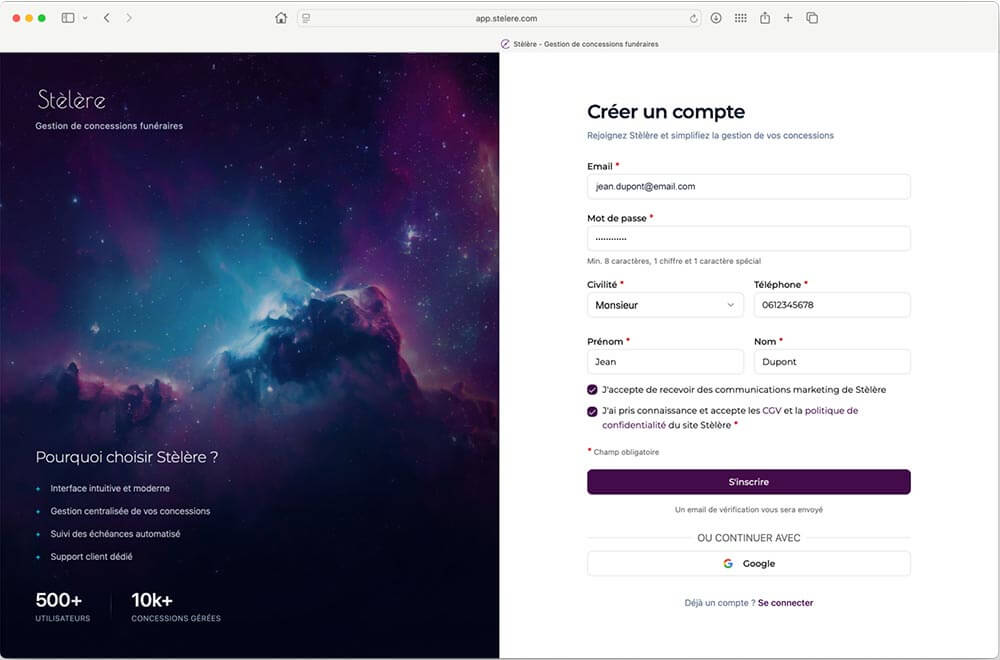Click 'Un email de vérification vous sera envoyé'
1000x660 pixels.
click(x=749, y=510)
